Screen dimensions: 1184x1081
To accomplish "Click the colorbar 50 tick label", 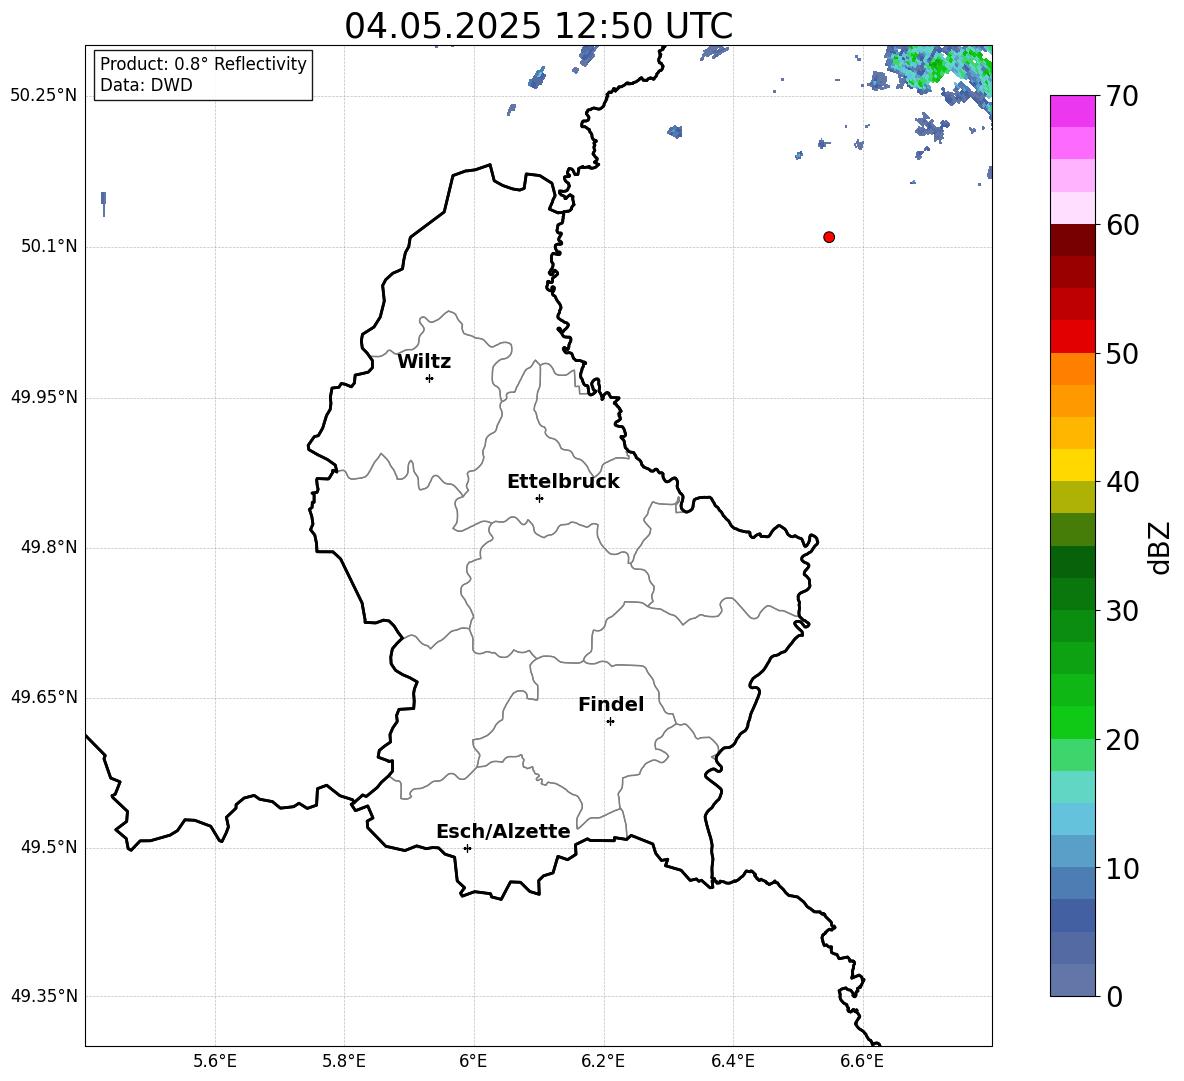I will (1123, 353).
